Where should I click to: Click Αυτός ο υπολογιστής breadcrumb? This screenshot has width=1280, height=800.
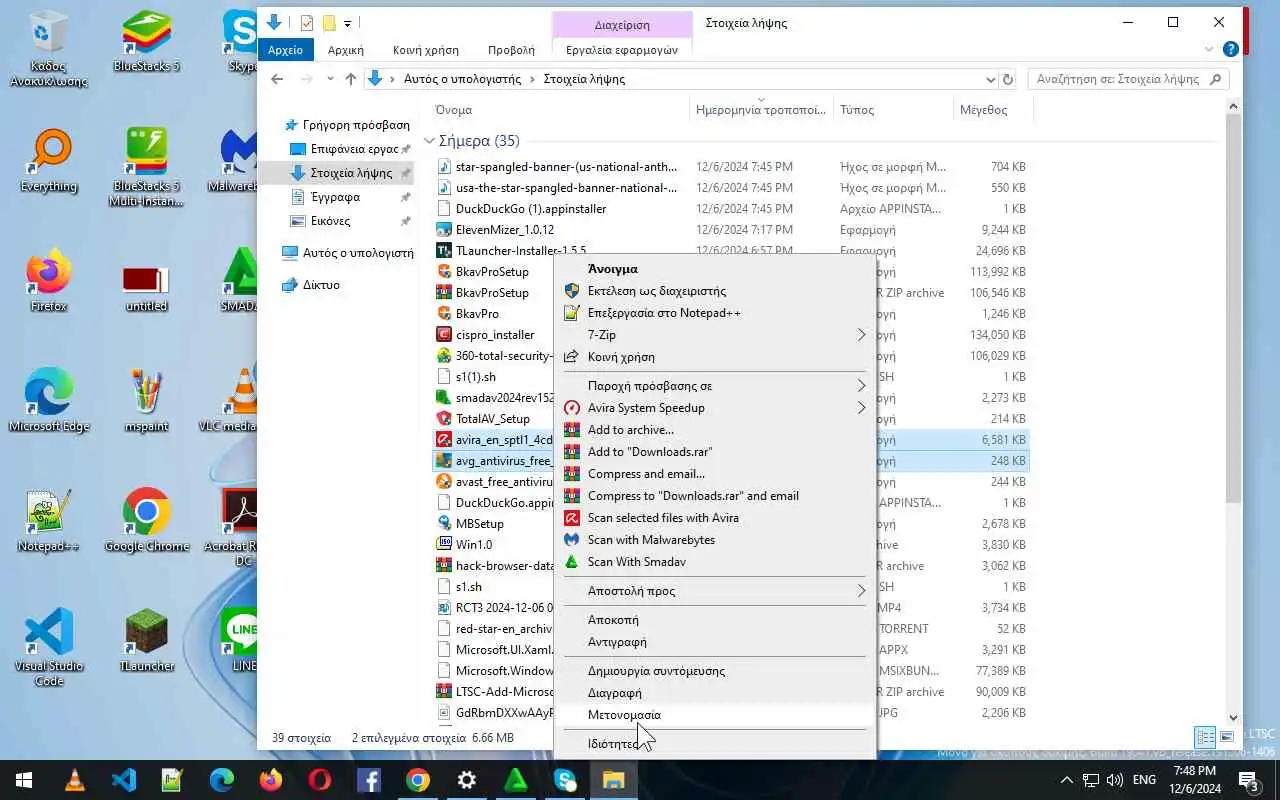coord(462,79)
